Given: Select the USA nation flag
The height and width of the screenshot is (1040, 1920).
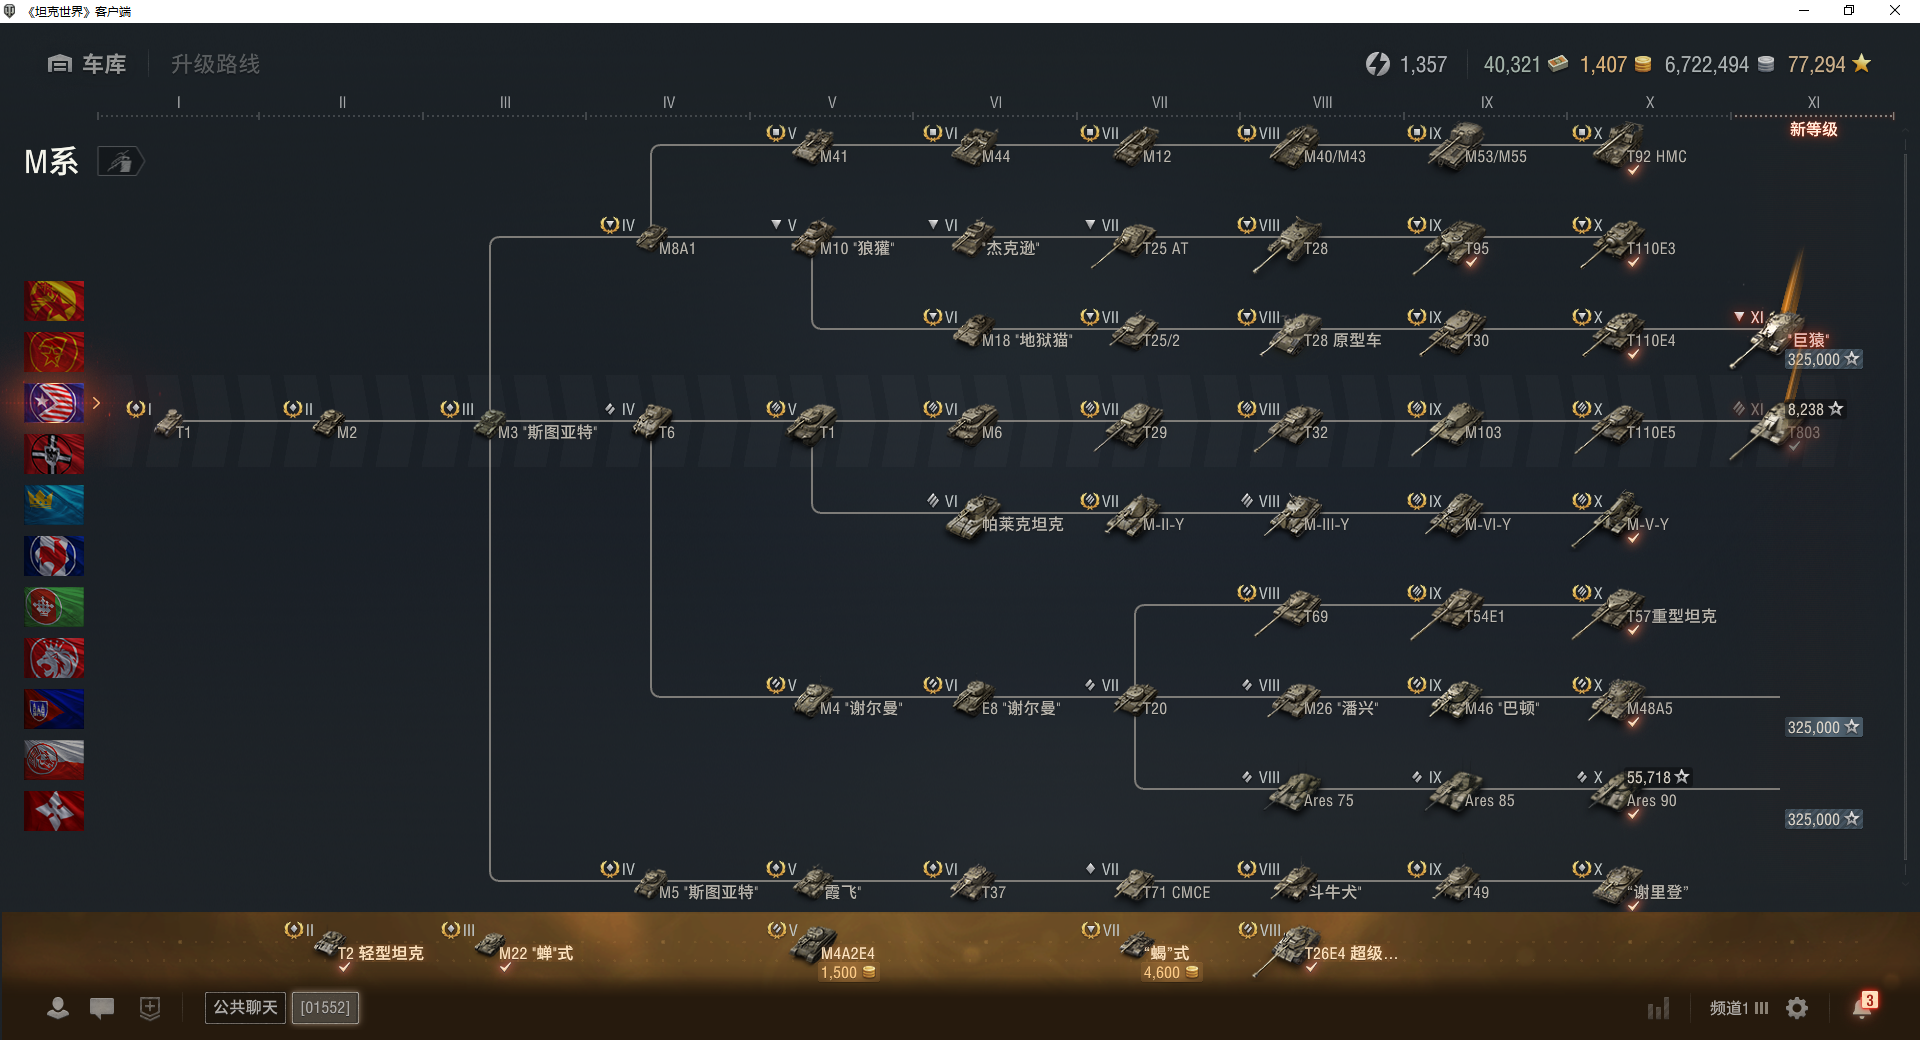Looking at the screenshot, I should 54,403.
